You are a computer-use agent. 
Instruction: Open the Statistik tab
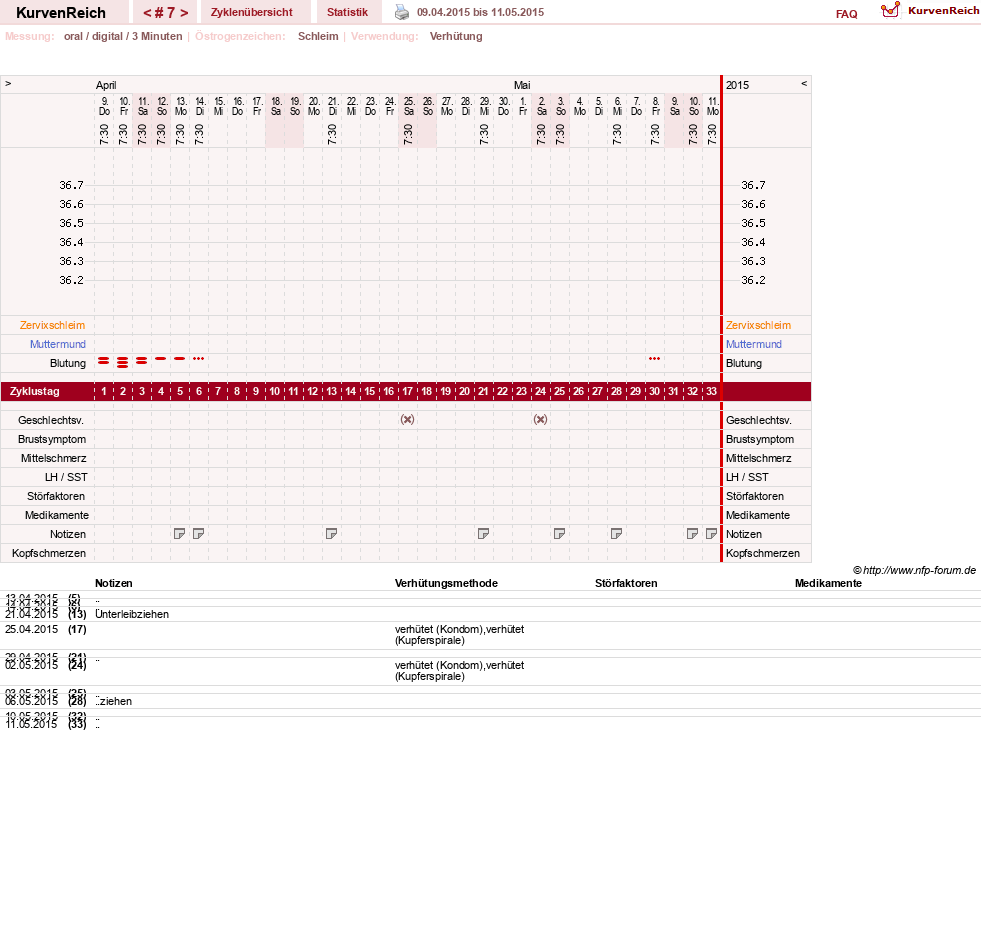click(x=347, y=12)
